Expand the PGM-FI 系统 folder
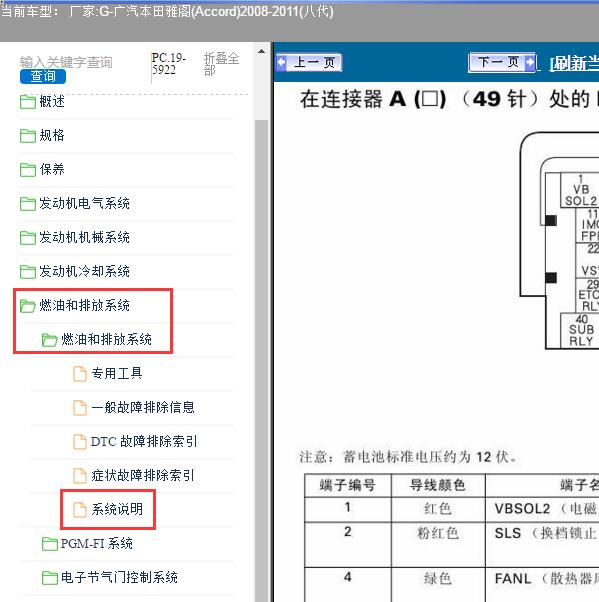The height and width of the screenshot is (602, 599). pos(96,543)
